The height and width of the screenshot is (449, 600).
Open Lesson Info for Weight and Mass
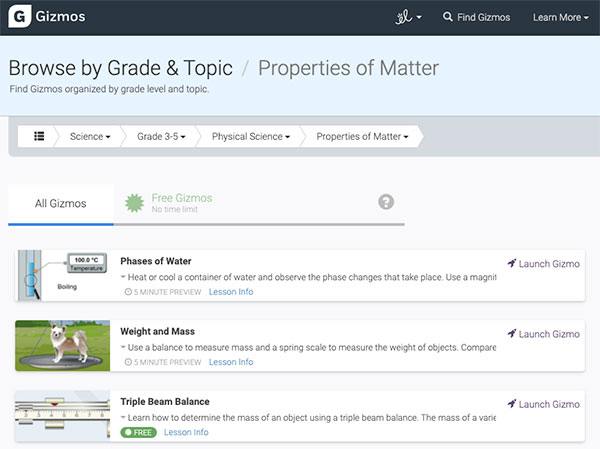point(230,362)
